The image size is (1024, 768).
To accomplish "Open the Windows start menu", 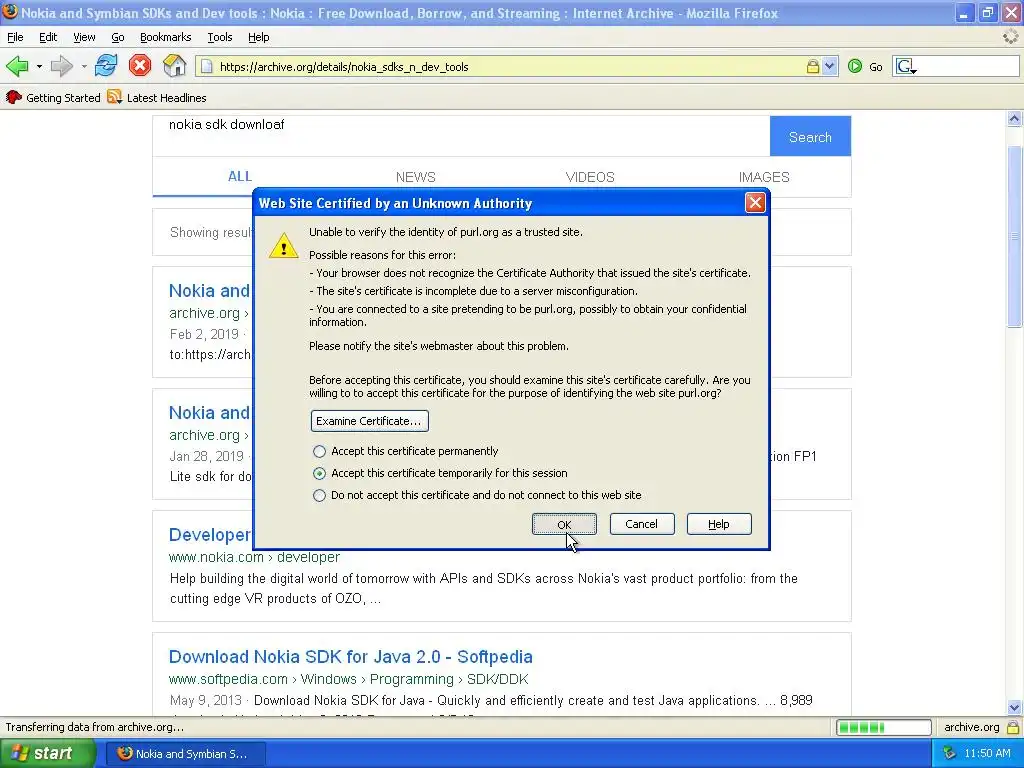I will tap(46, 753).
